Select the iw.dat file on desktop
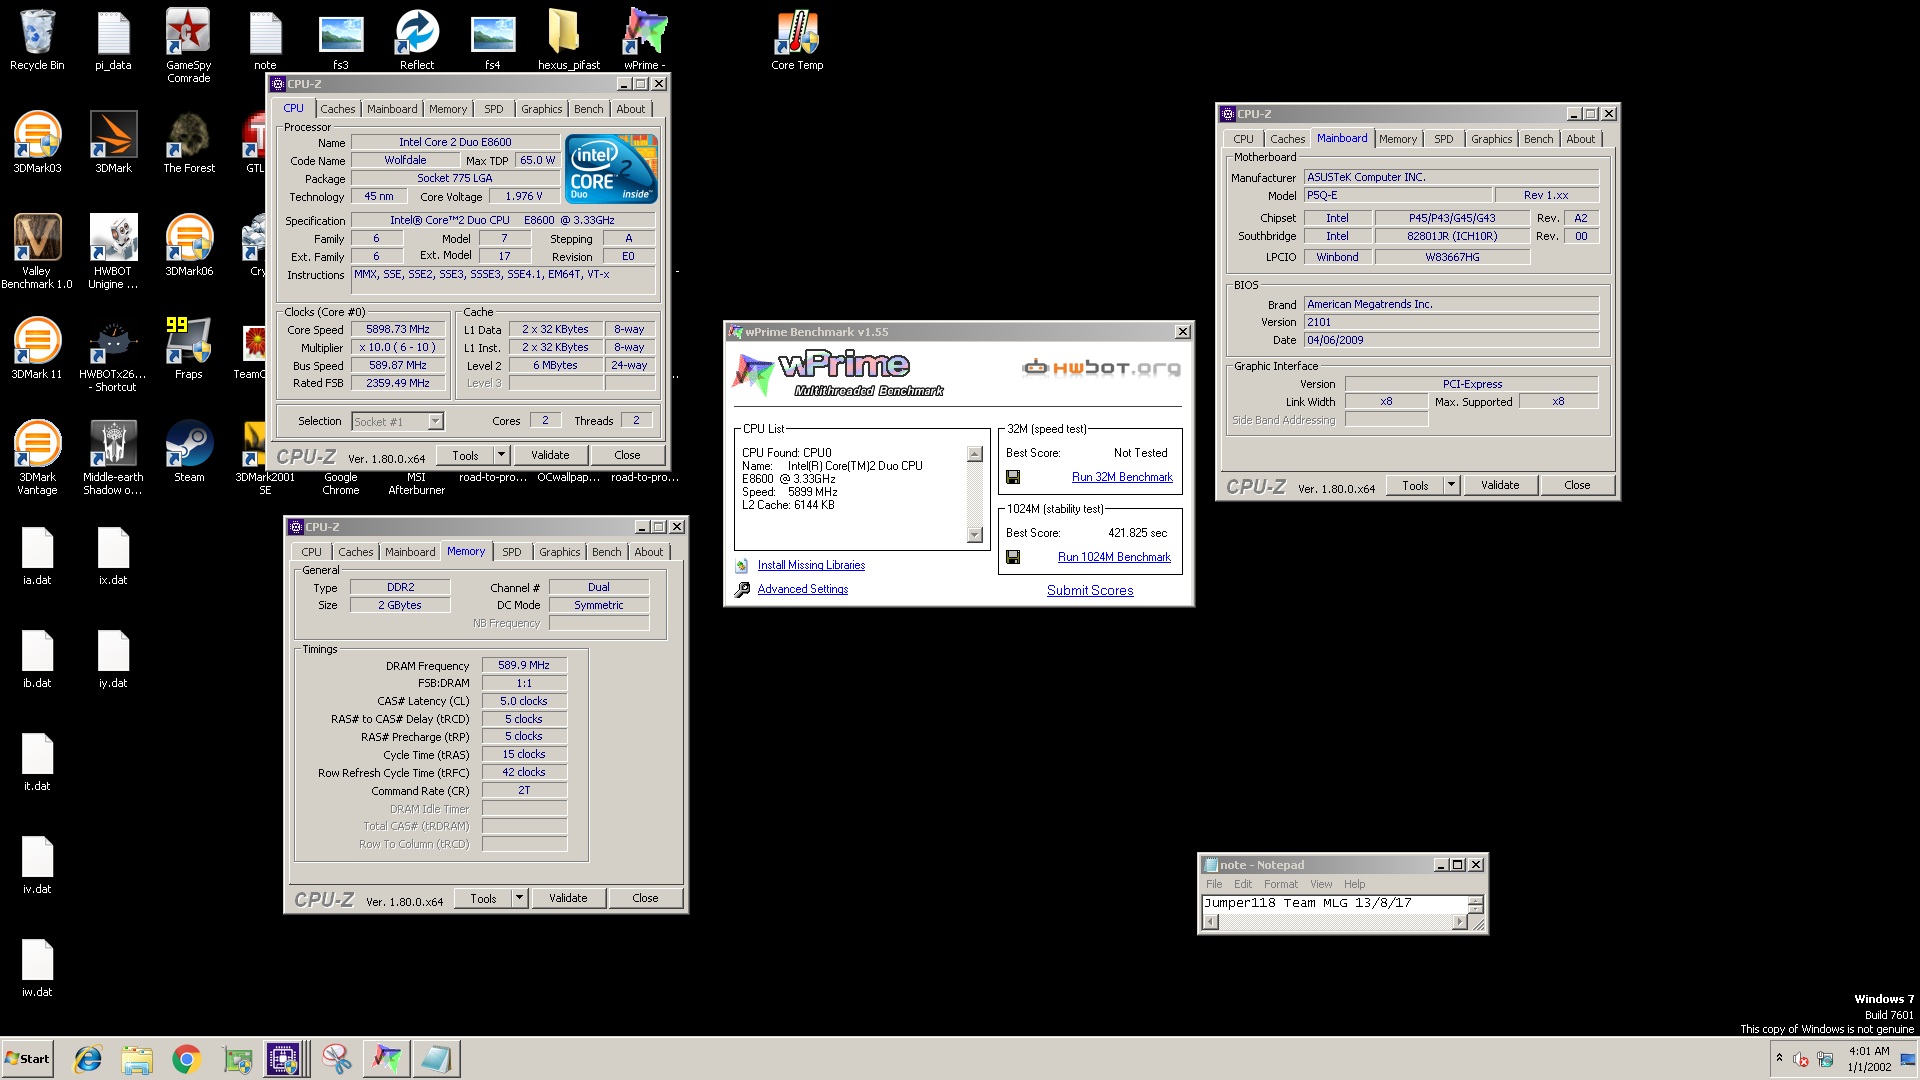The width and height of the screenshot is (1920, 1080). click(x=37, y=968)
